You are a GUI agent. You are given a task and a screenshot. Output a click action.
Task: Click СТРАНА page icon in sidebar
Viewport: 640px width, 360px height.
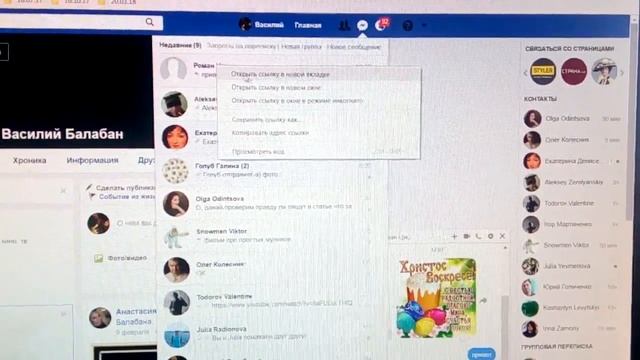click(573, 71)
